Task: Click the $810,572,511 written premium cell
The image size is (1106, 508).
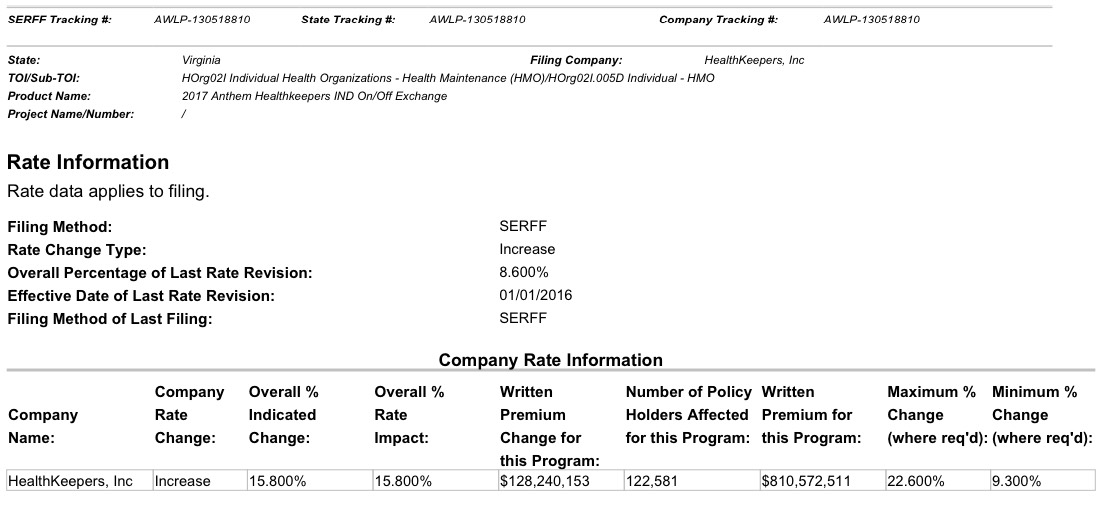Action: pos(806,481)
